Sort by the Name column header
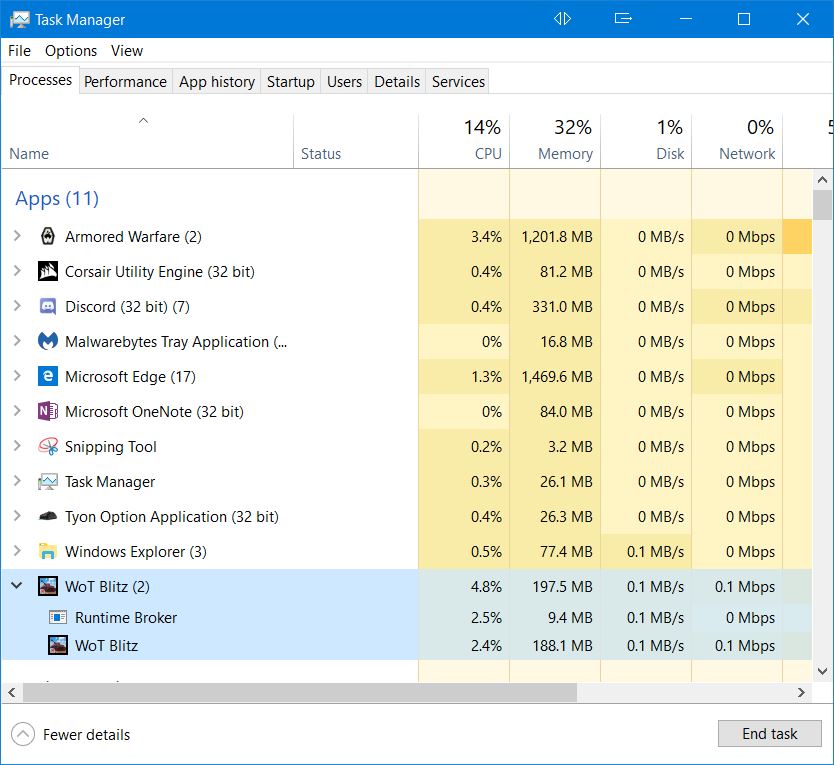 click(147, 141)
